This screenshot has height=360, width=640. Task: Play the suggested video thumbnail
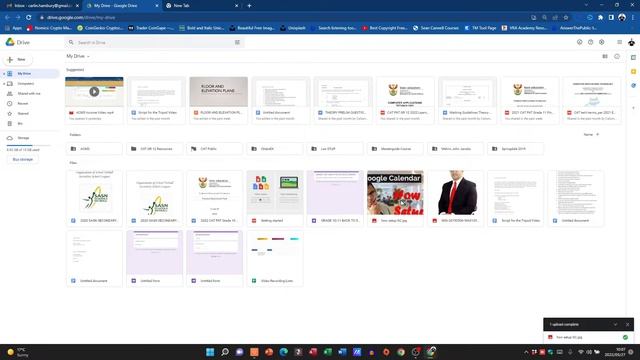(94, 92)
